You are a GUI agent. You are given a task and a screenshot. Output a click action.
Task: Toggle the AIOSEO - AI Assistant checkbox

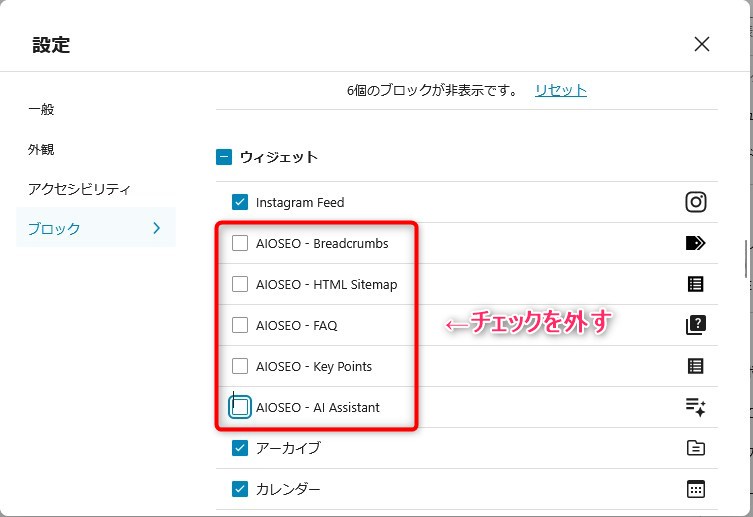(240, 407)
